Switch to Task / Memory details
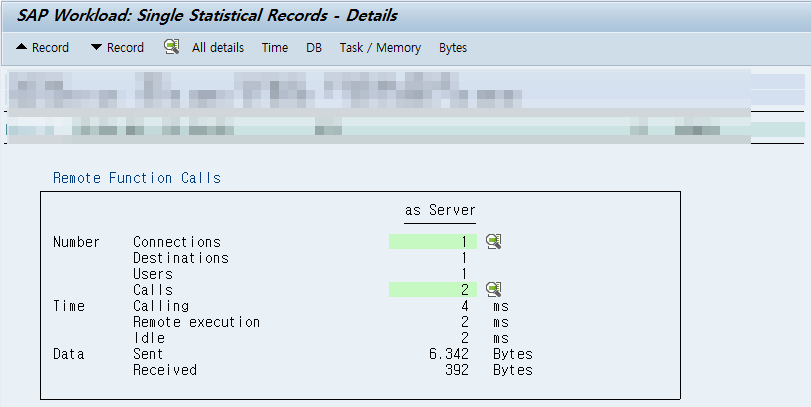This screenshot has width=811, height=407. pyautogui.click(x=380, y=47)
